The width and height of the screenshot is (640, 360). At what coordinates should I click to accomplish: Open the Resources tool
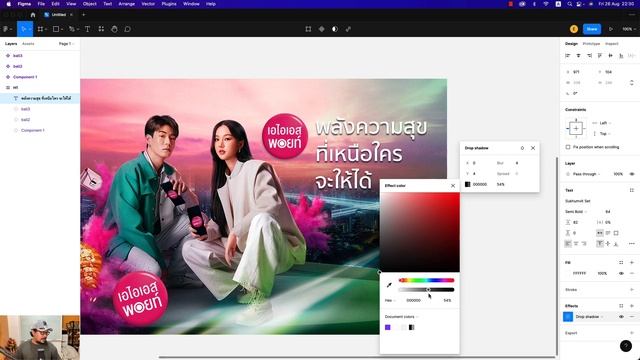(101, 29)
